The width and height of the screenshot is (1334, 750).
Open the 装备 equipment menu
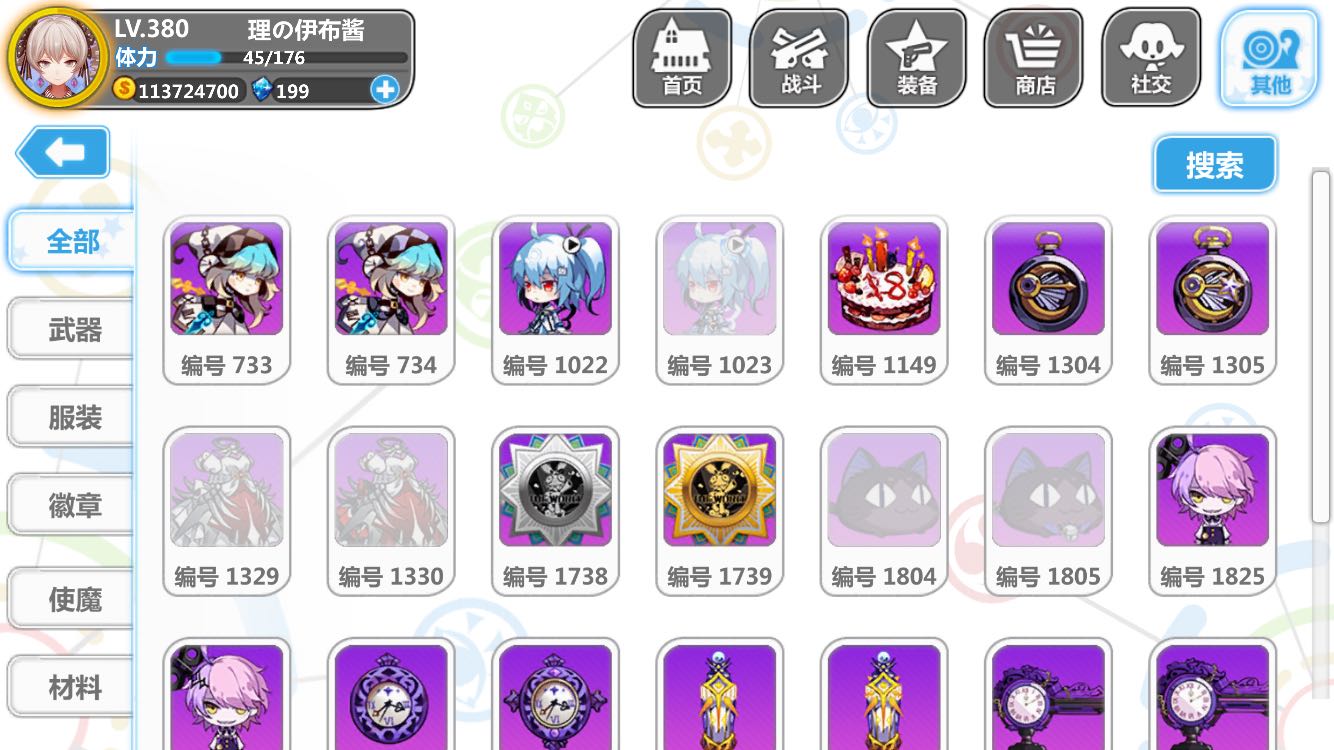pos(916,58)
